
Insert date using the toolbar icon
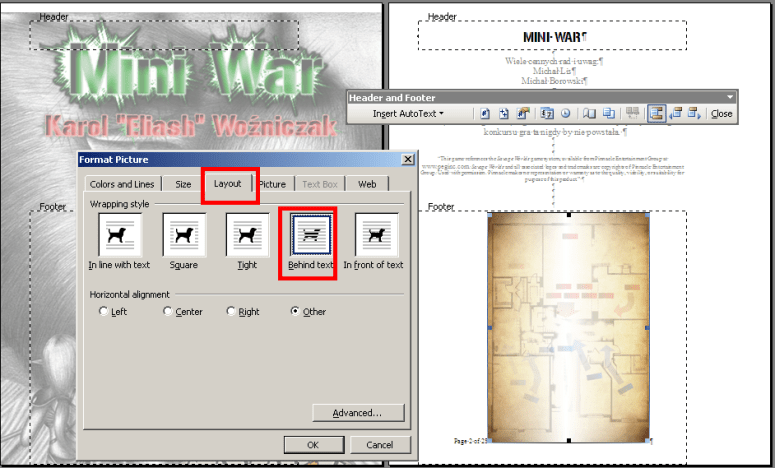pos(548,113)
